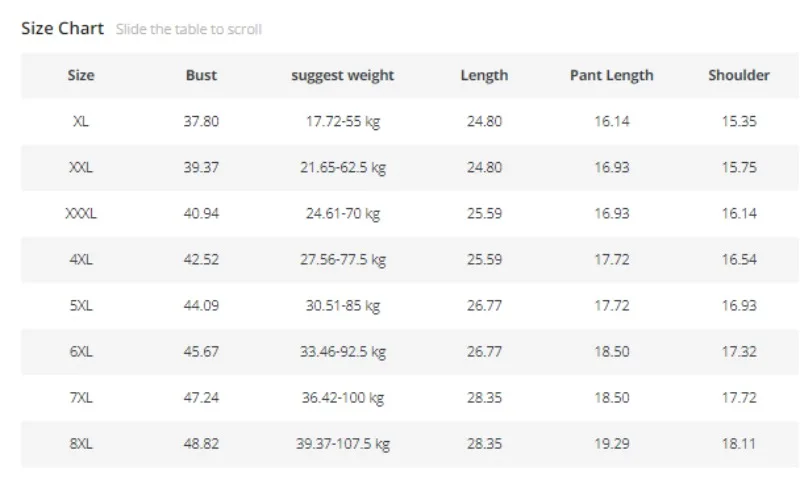Click the Size column header
Viewport: 800px width, 479px height.
(x=81, y=75)
